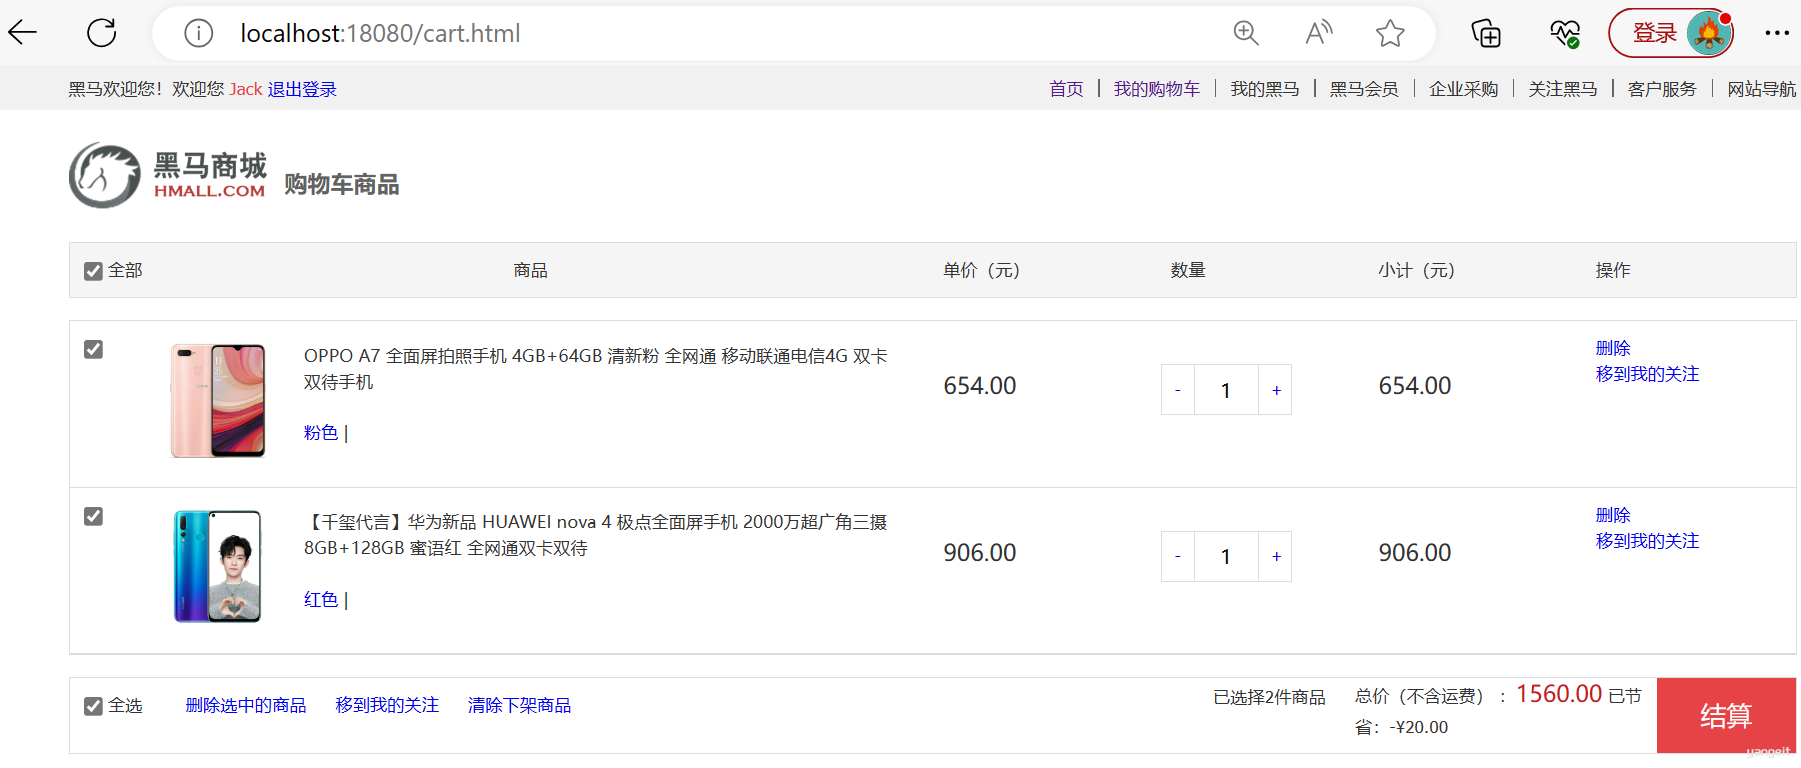Screen dimensions: 1801x768
Task: Click bottom bar 移到我的关注 link
Action: point(387,706)
